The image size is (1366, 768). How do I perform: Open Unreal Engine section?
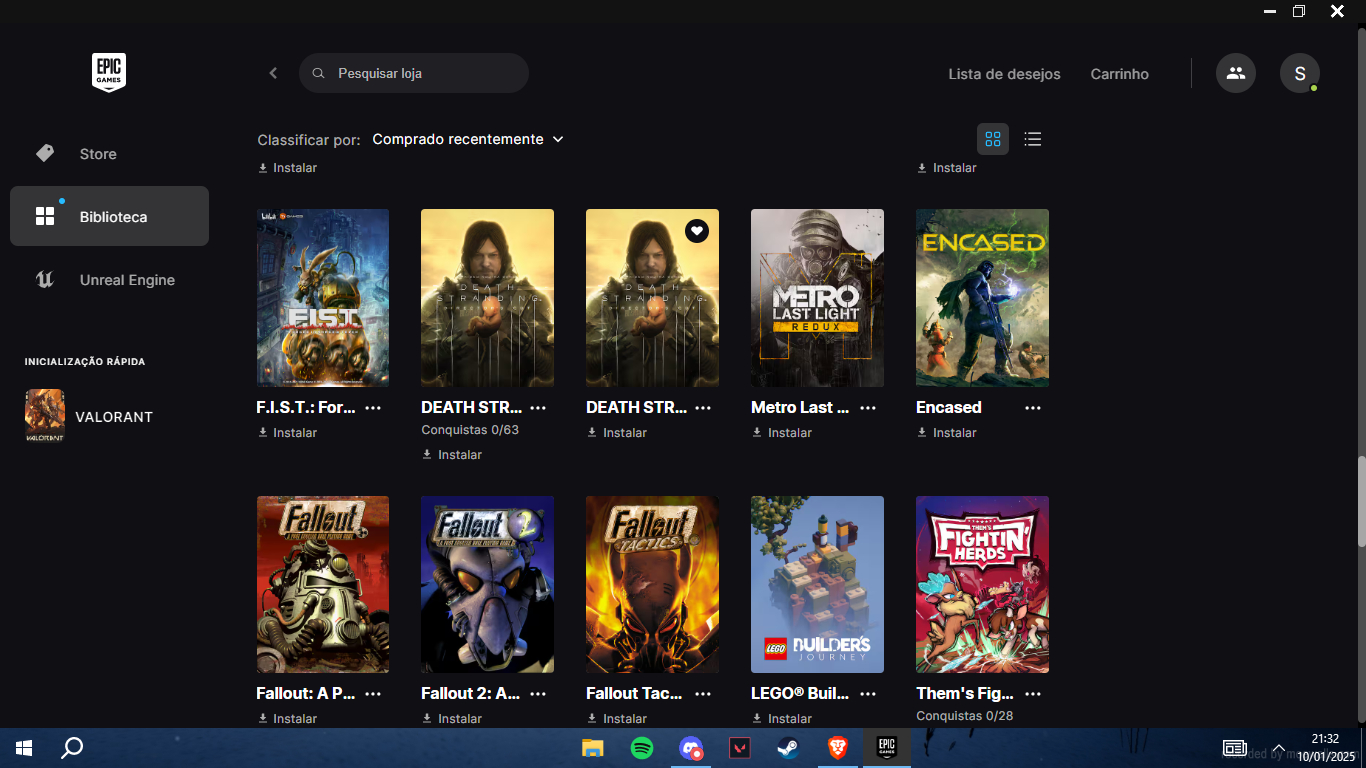[109, 280]
